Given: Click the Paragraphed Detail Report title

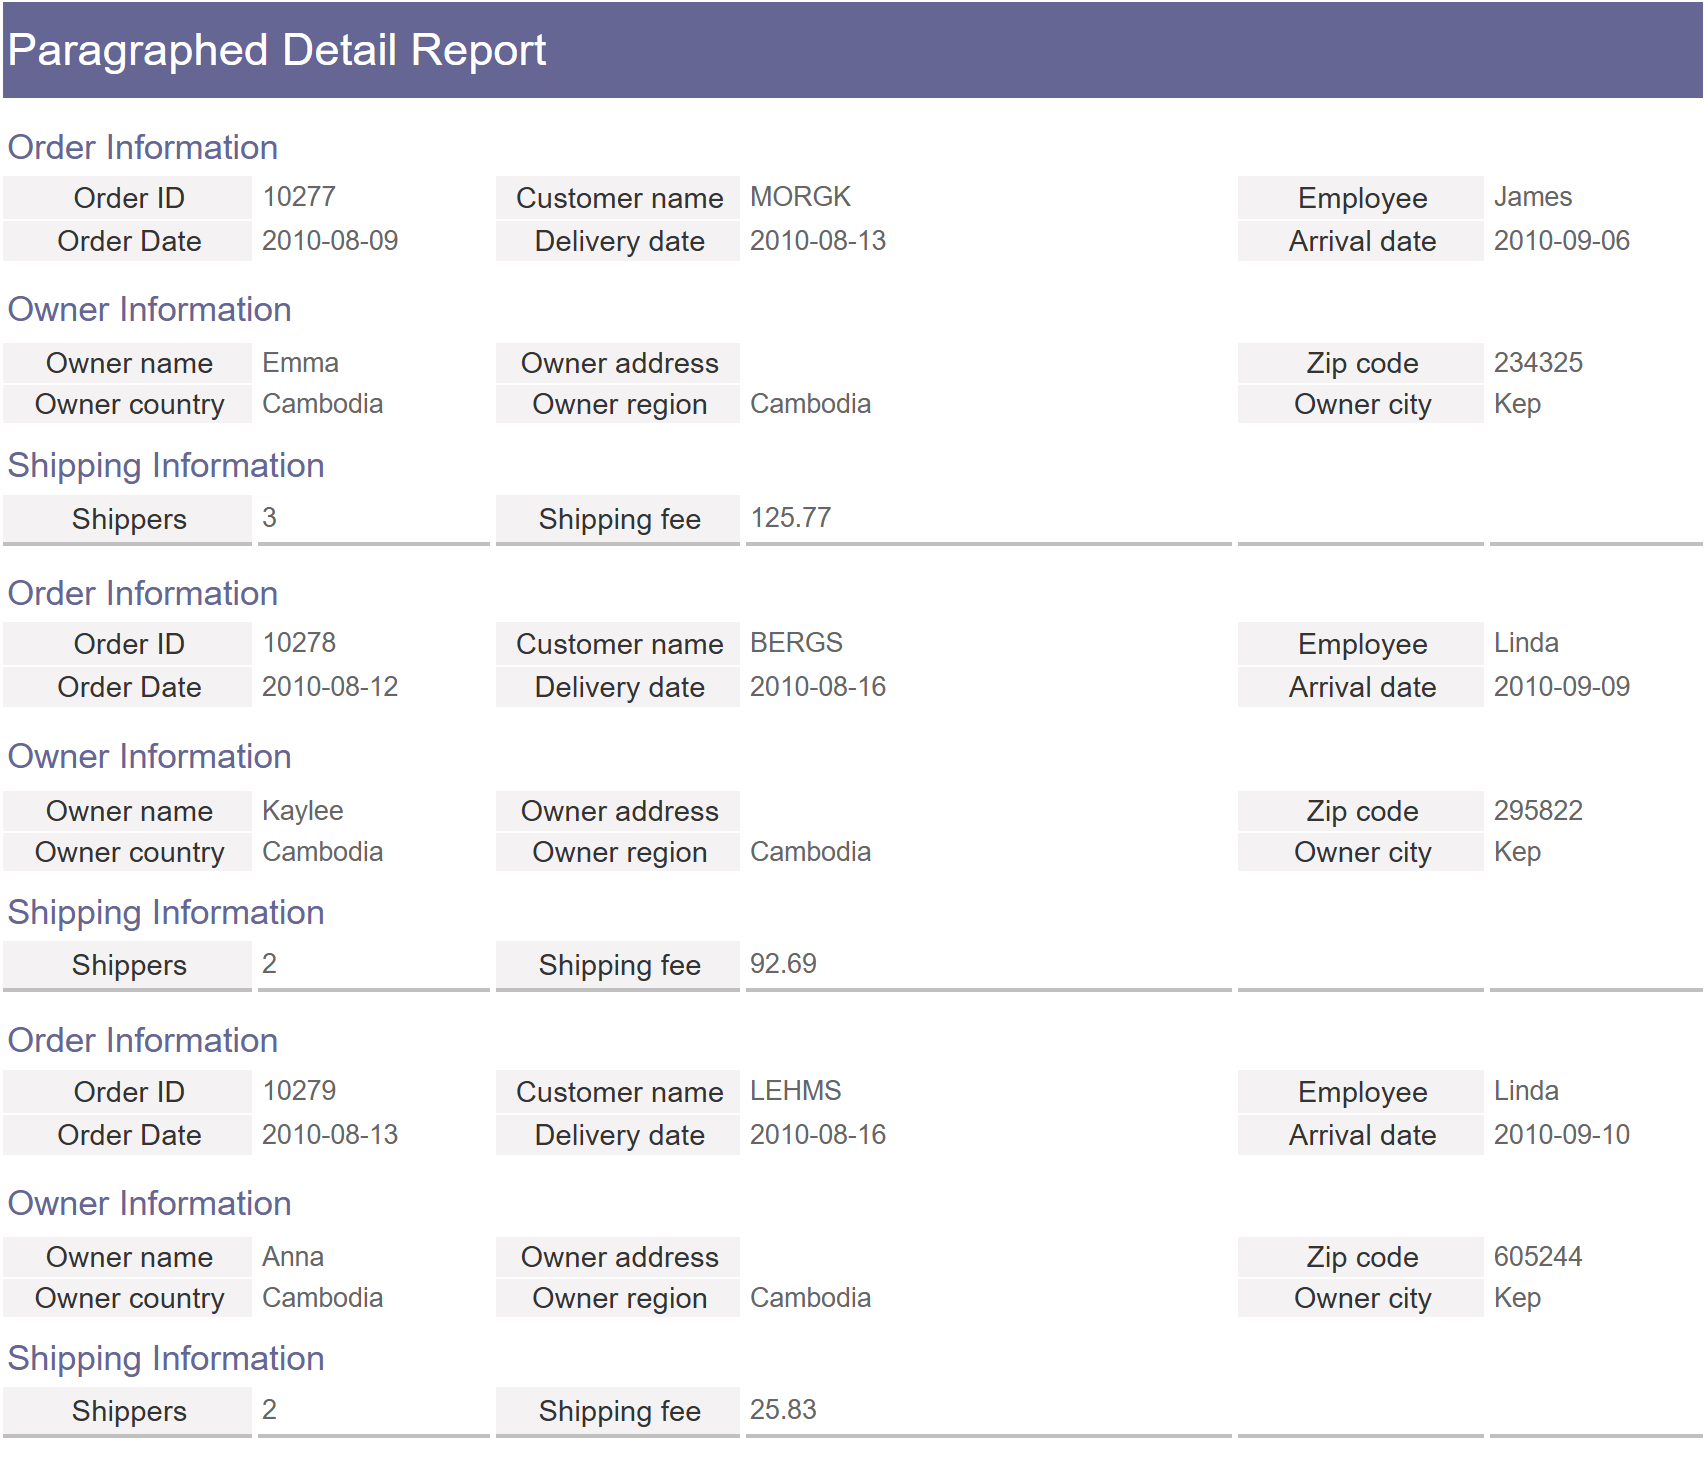Looking at the screenshot, I should point(277,50).
